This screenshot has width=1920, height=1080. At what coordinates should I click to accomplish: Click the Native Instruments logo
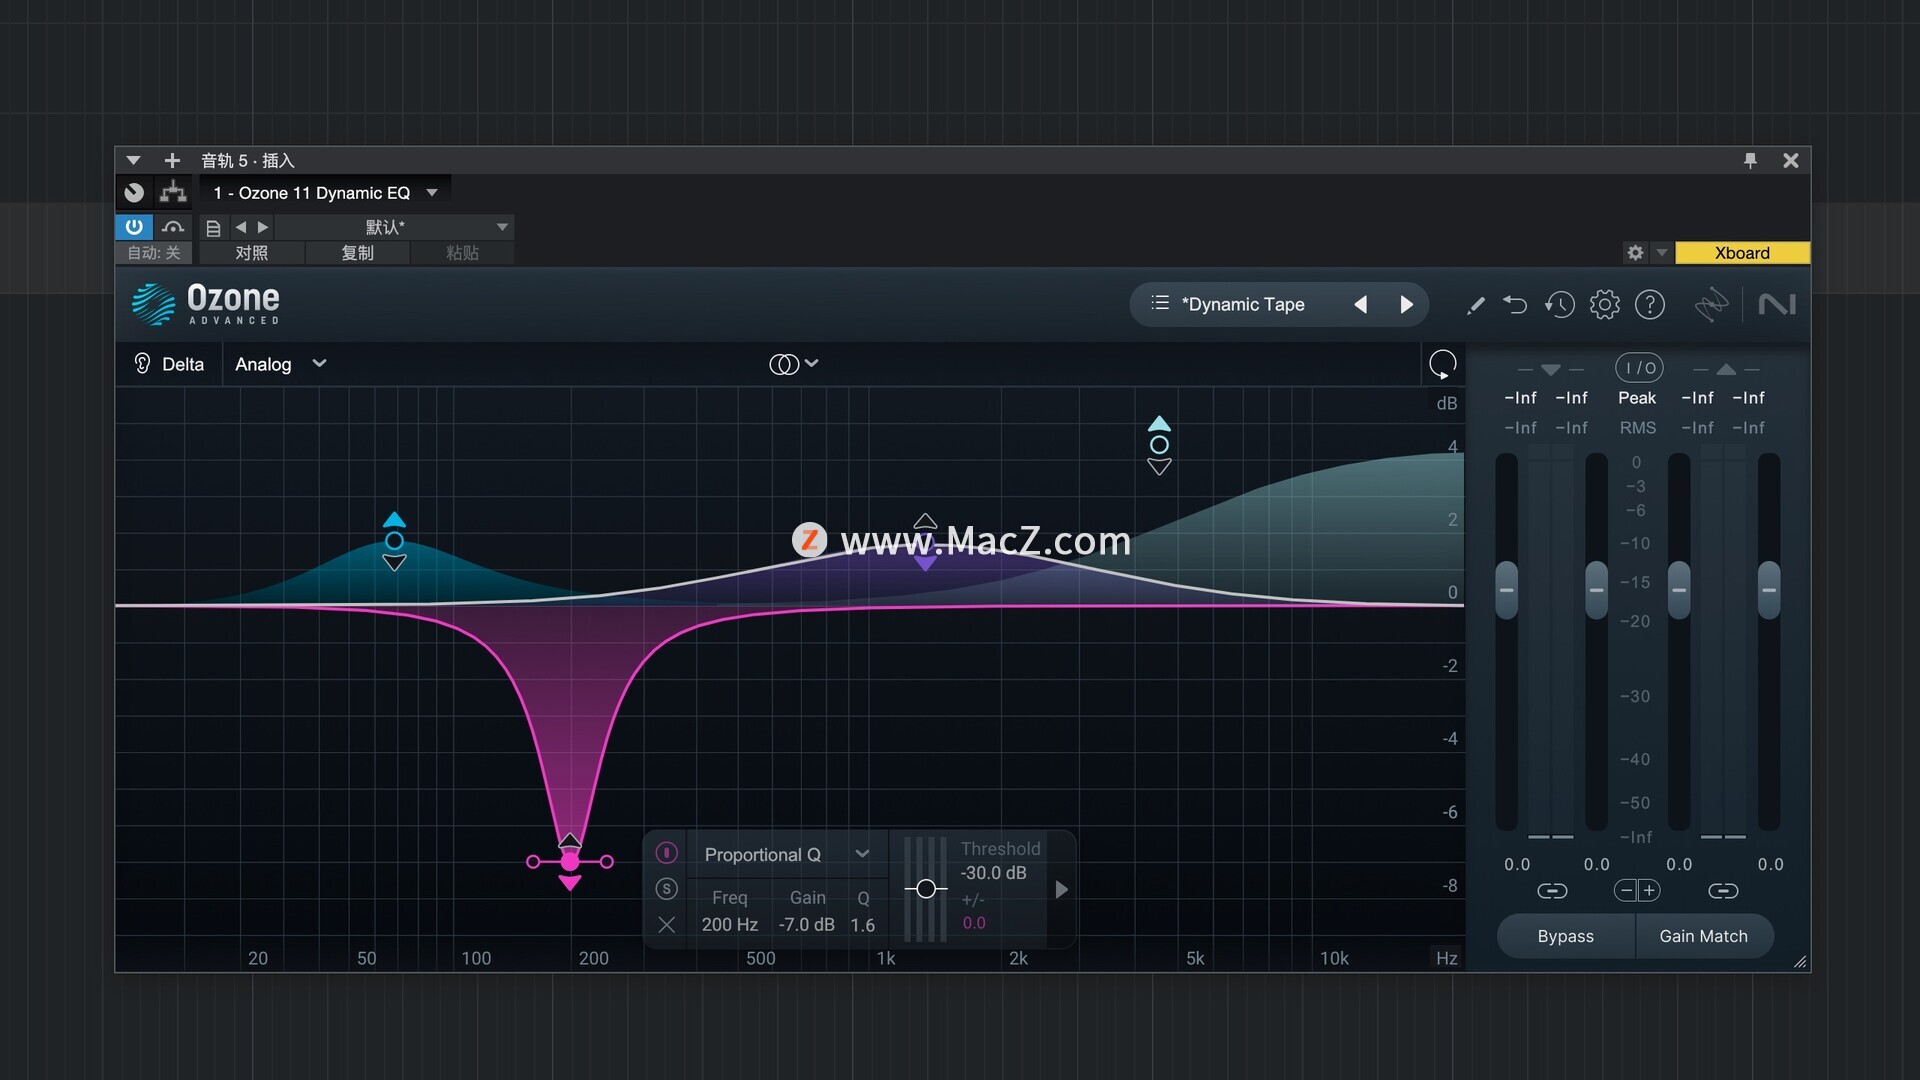coord(1777,304)
